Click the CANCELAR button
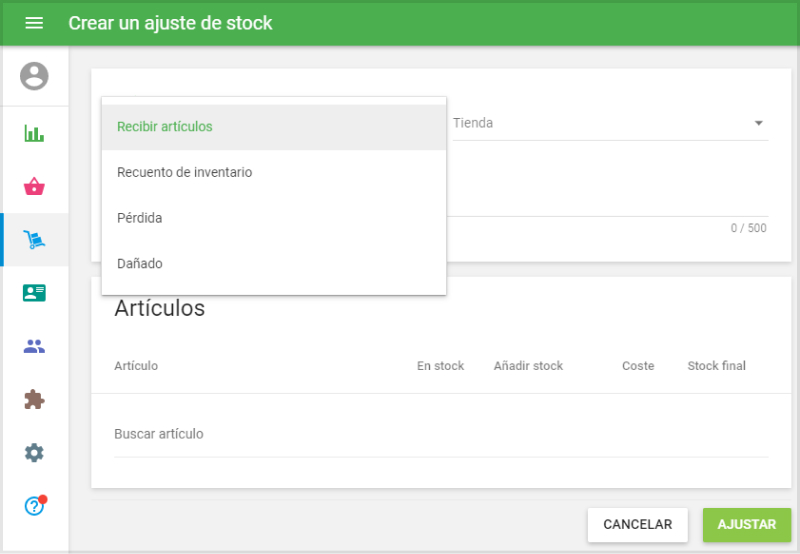The image size is (800, 554). point(637,524)
